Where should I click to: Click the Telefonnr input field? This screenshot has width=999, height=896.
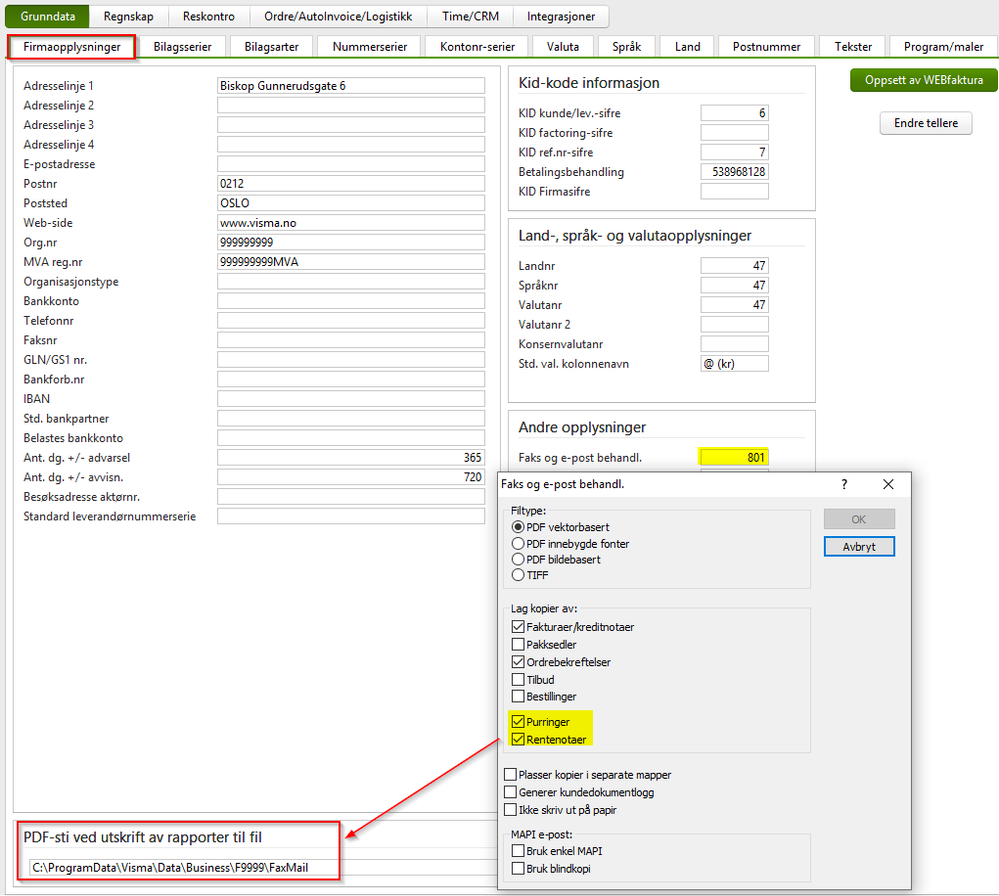[x=350, y=321]
